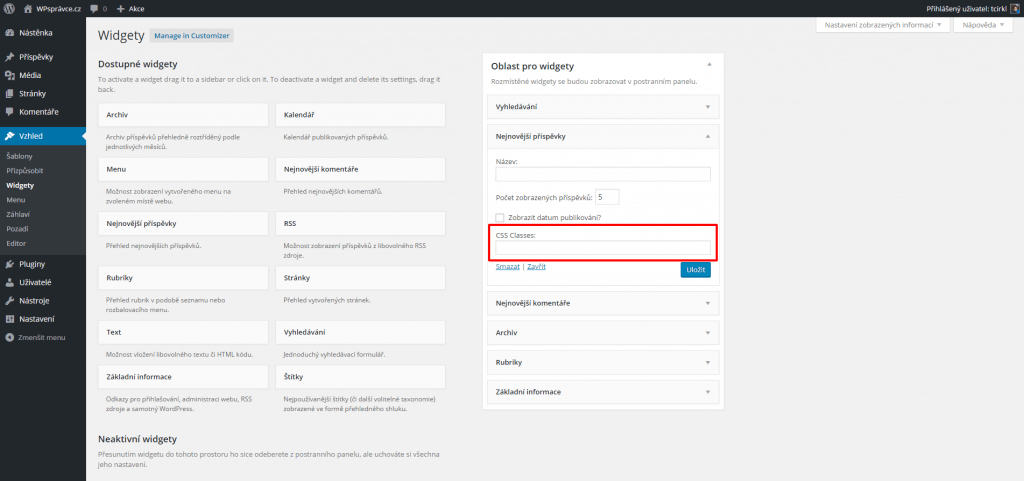
Task: Open the WordPress logo menu
Action: 9,8
